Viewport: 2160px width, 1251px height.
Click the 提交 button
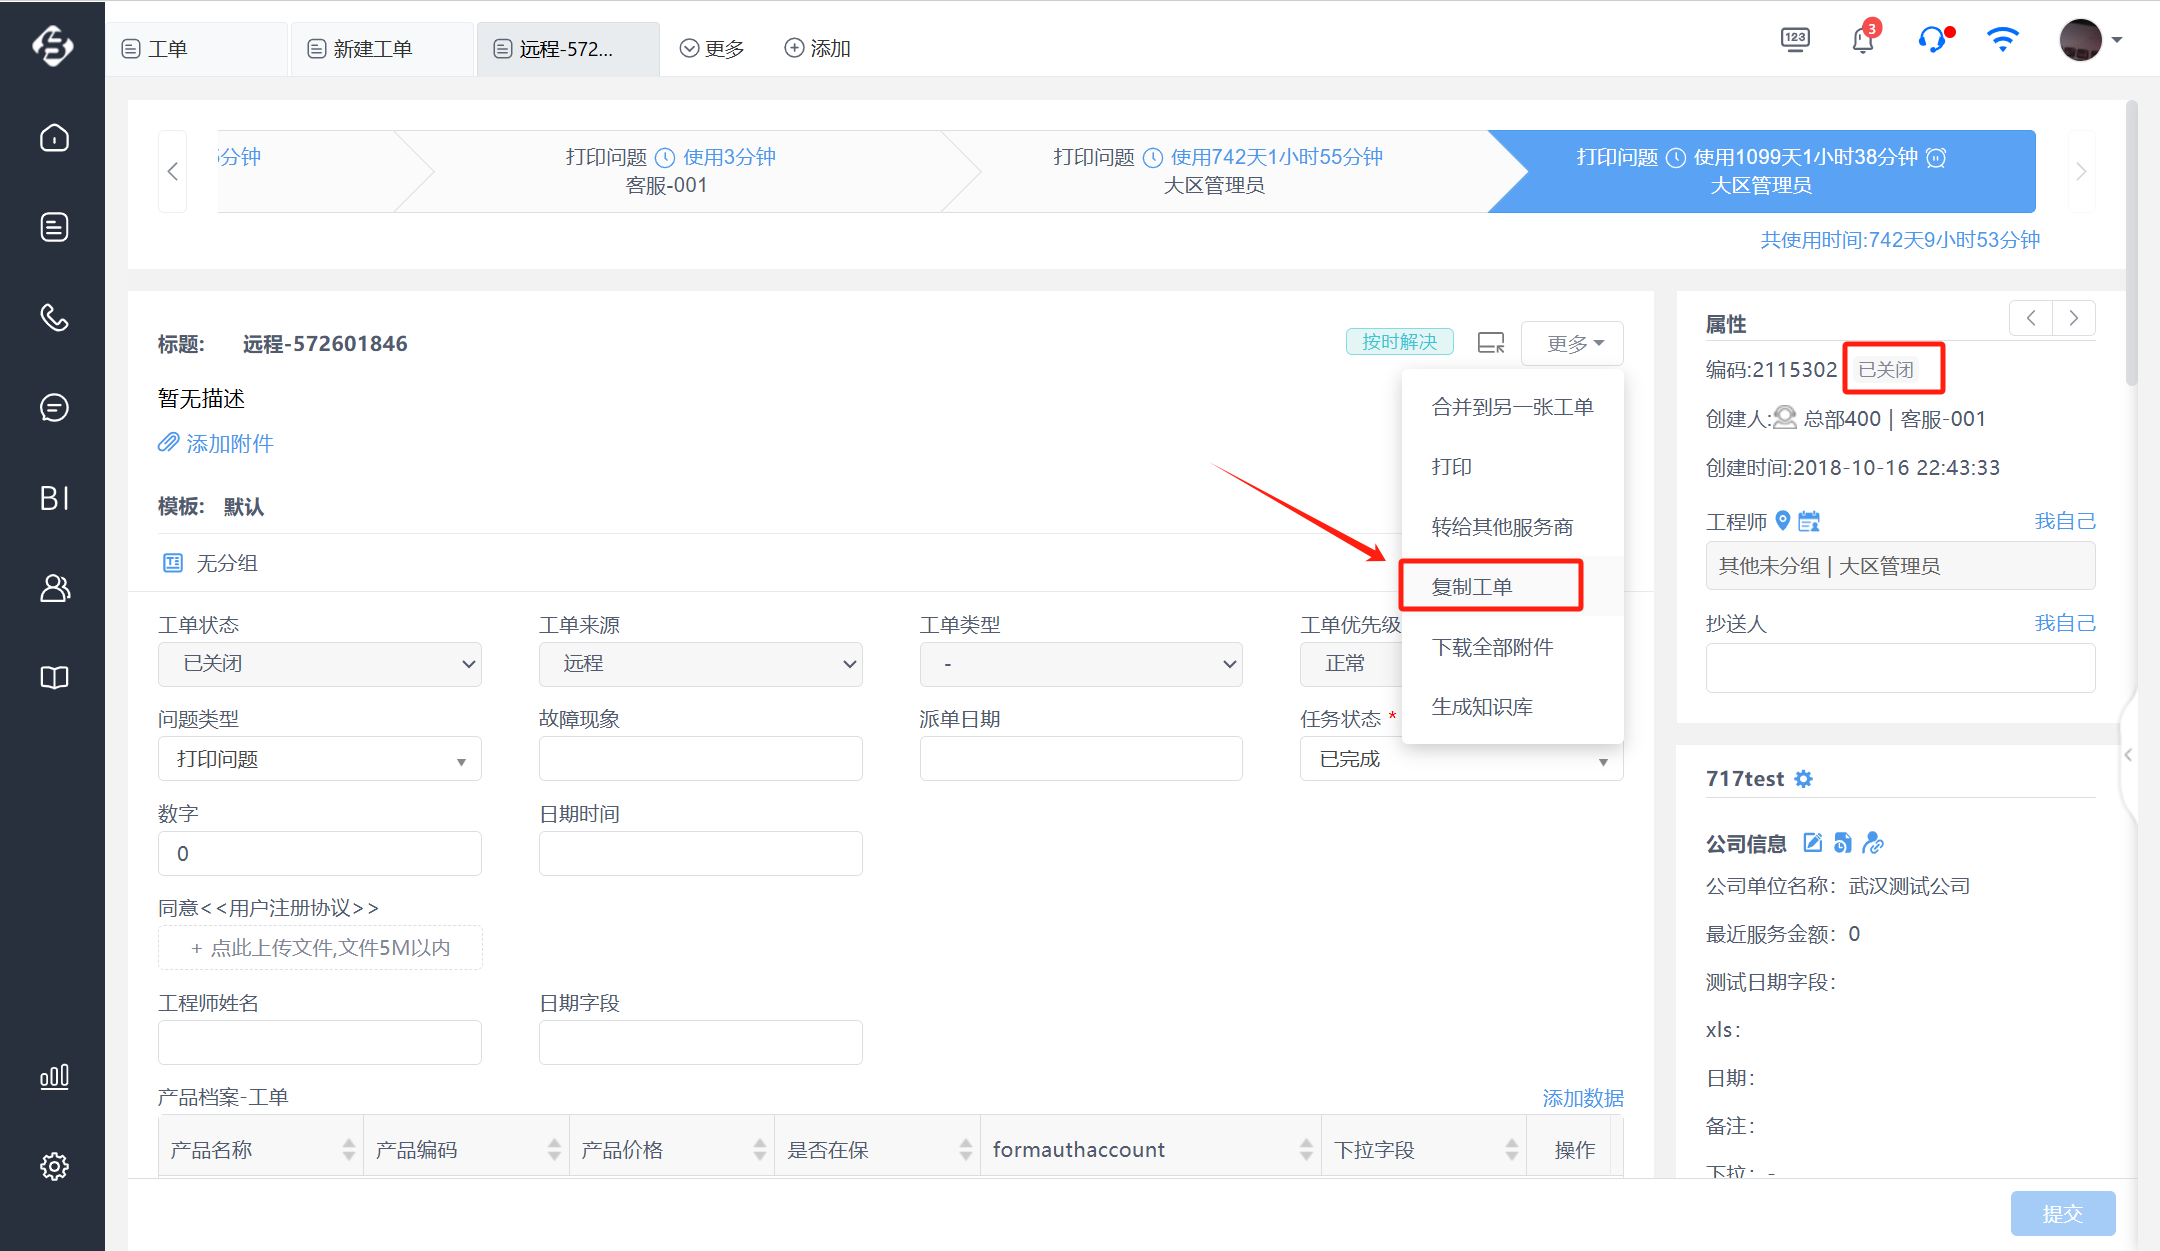2062,1213
